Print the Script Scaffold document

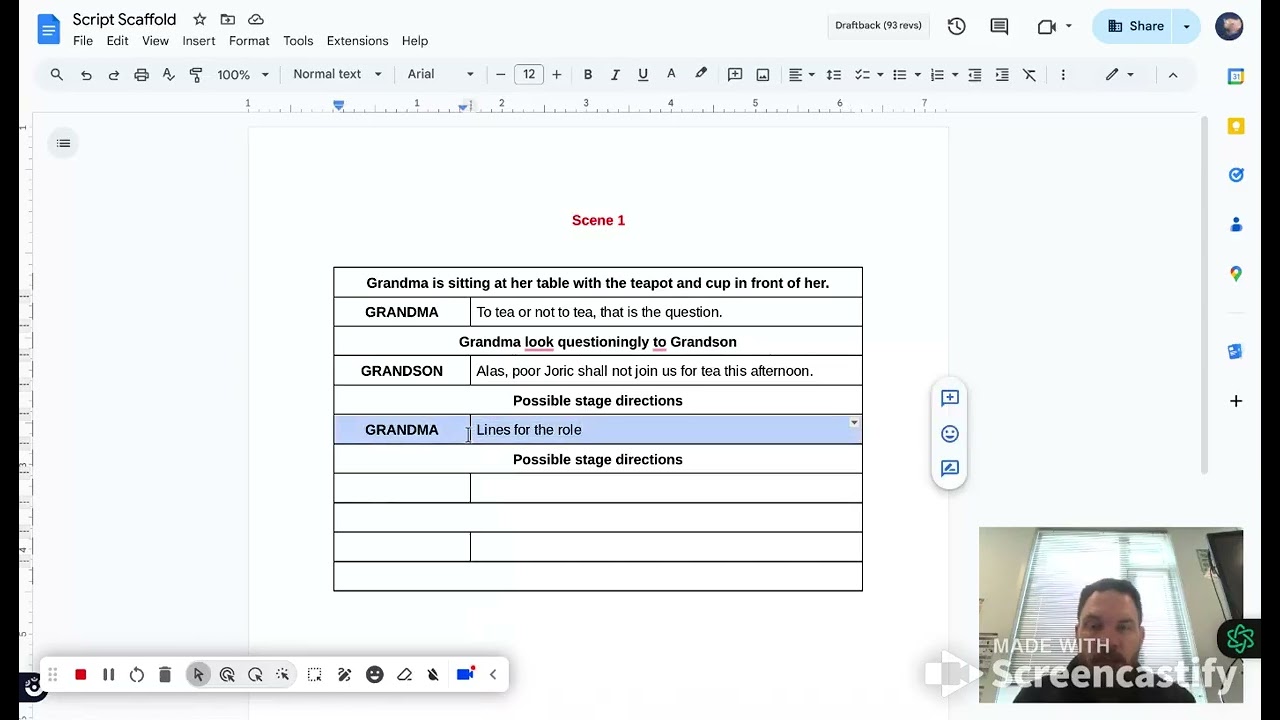coord(141,75)
